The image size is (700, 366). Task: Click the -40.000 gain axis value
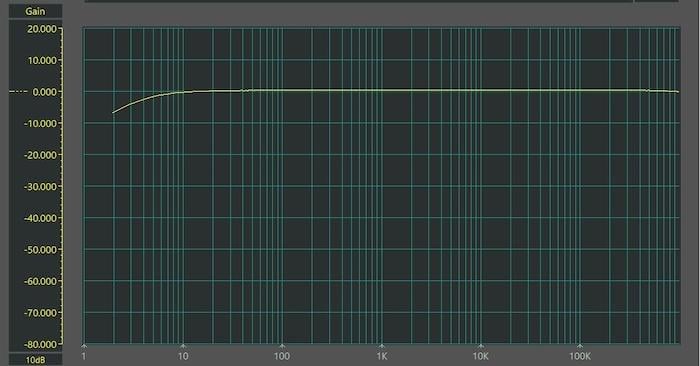pos(41,218)
